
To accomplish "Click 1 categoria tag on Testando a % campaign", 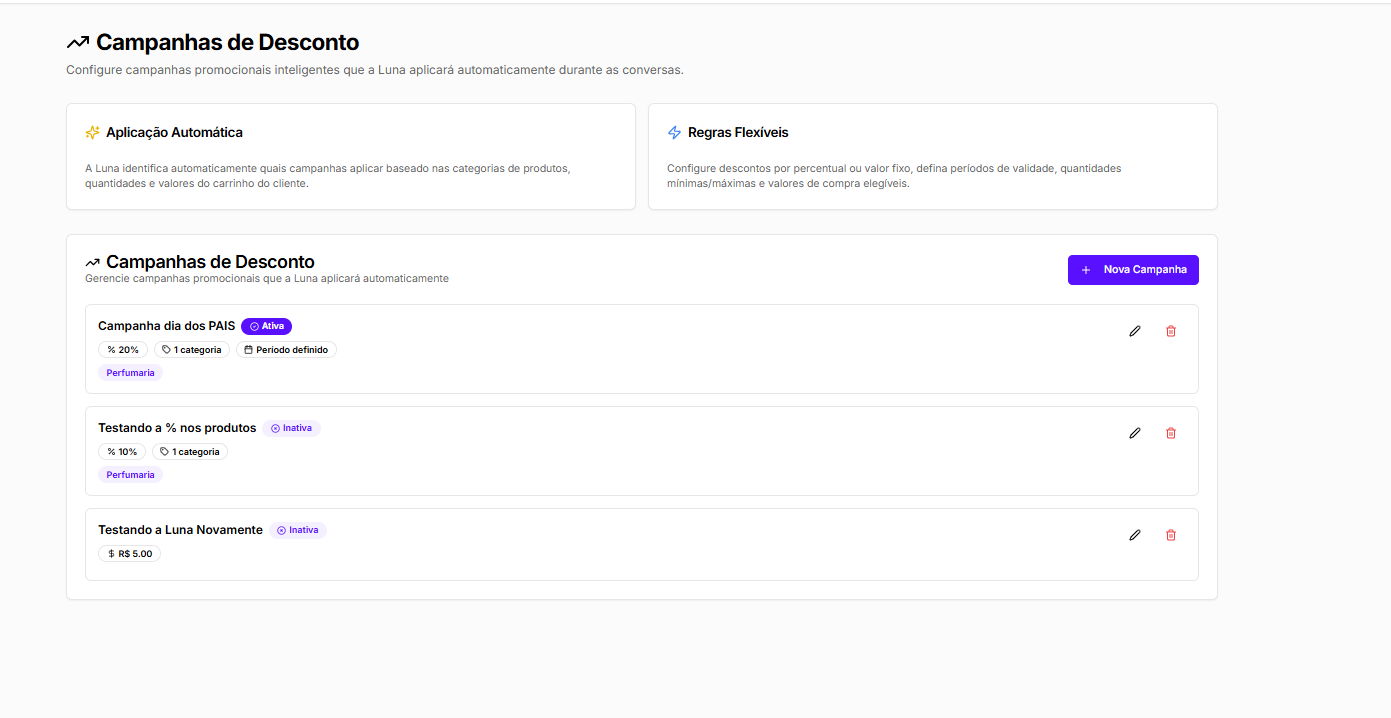I will click(190, 452).
